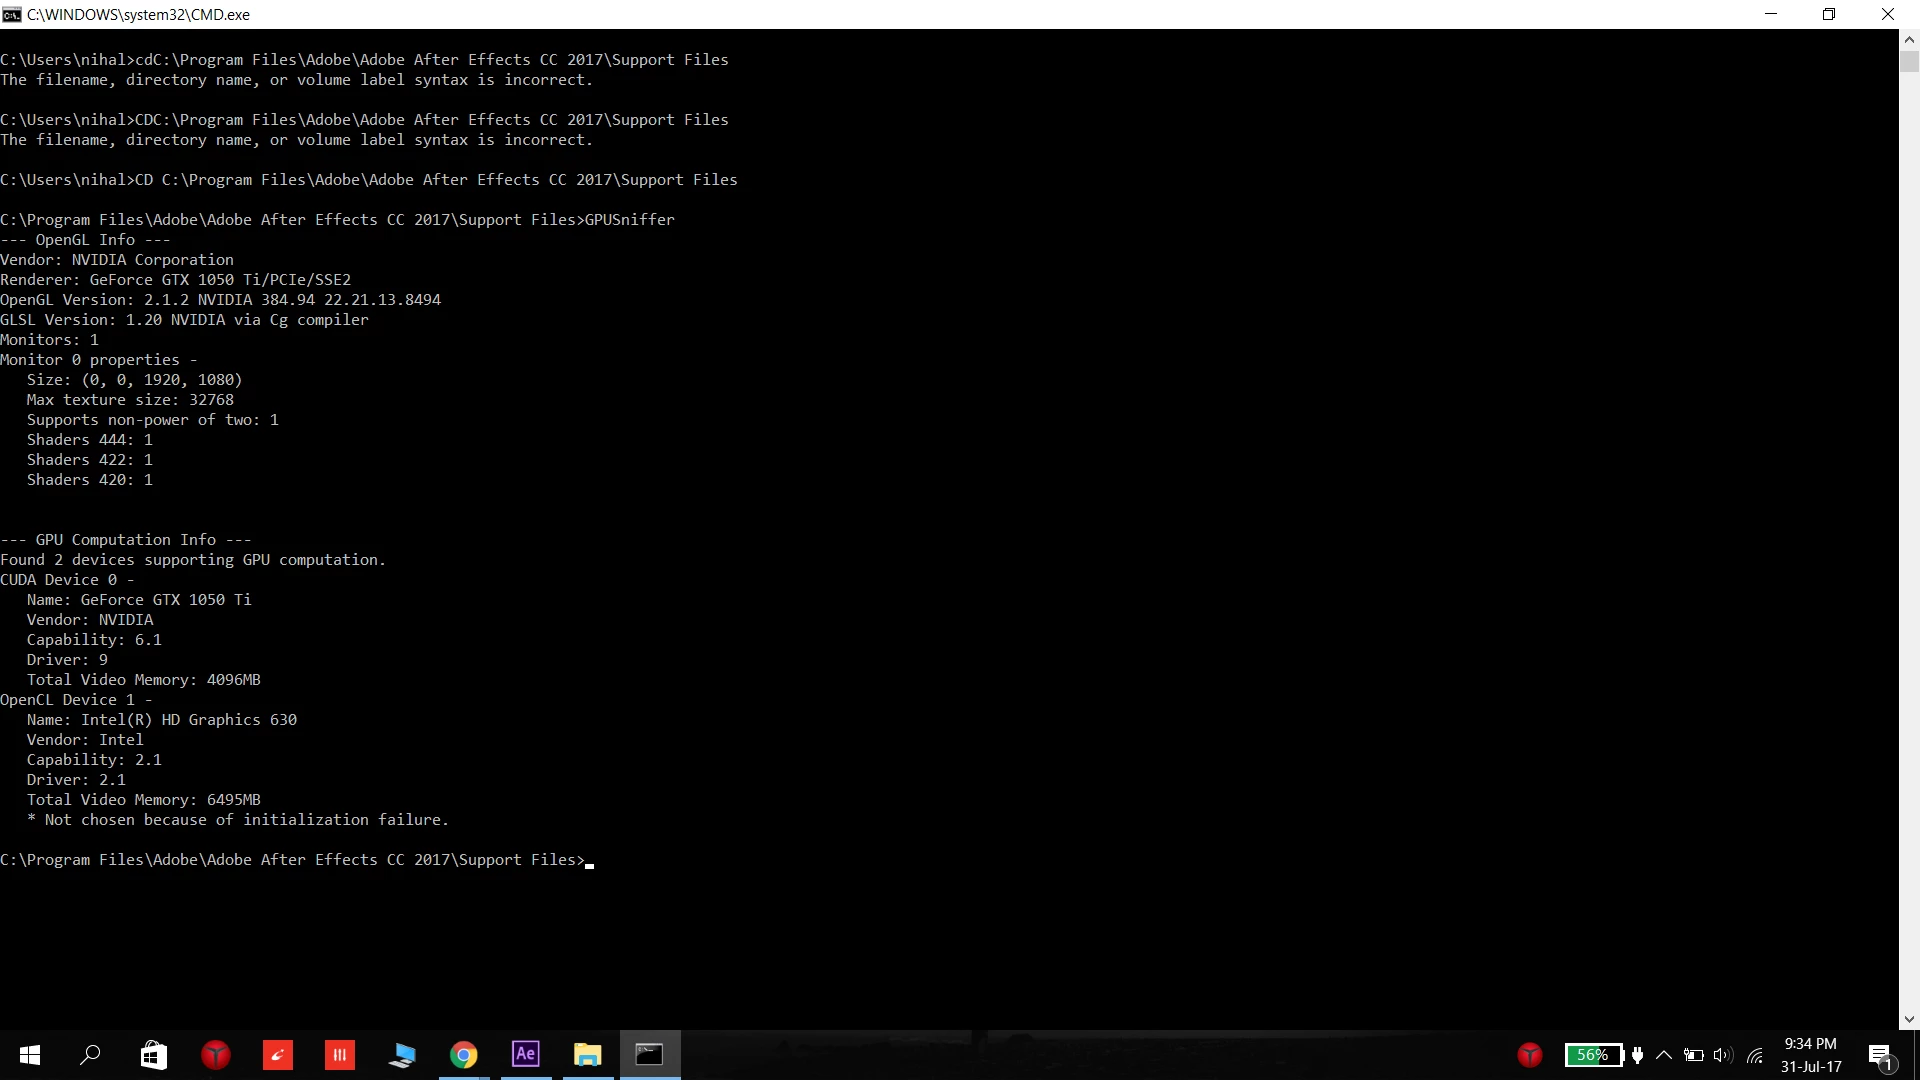Open the Windows Store from the taskbar

pyautogui.click(x=154, y=1055)
